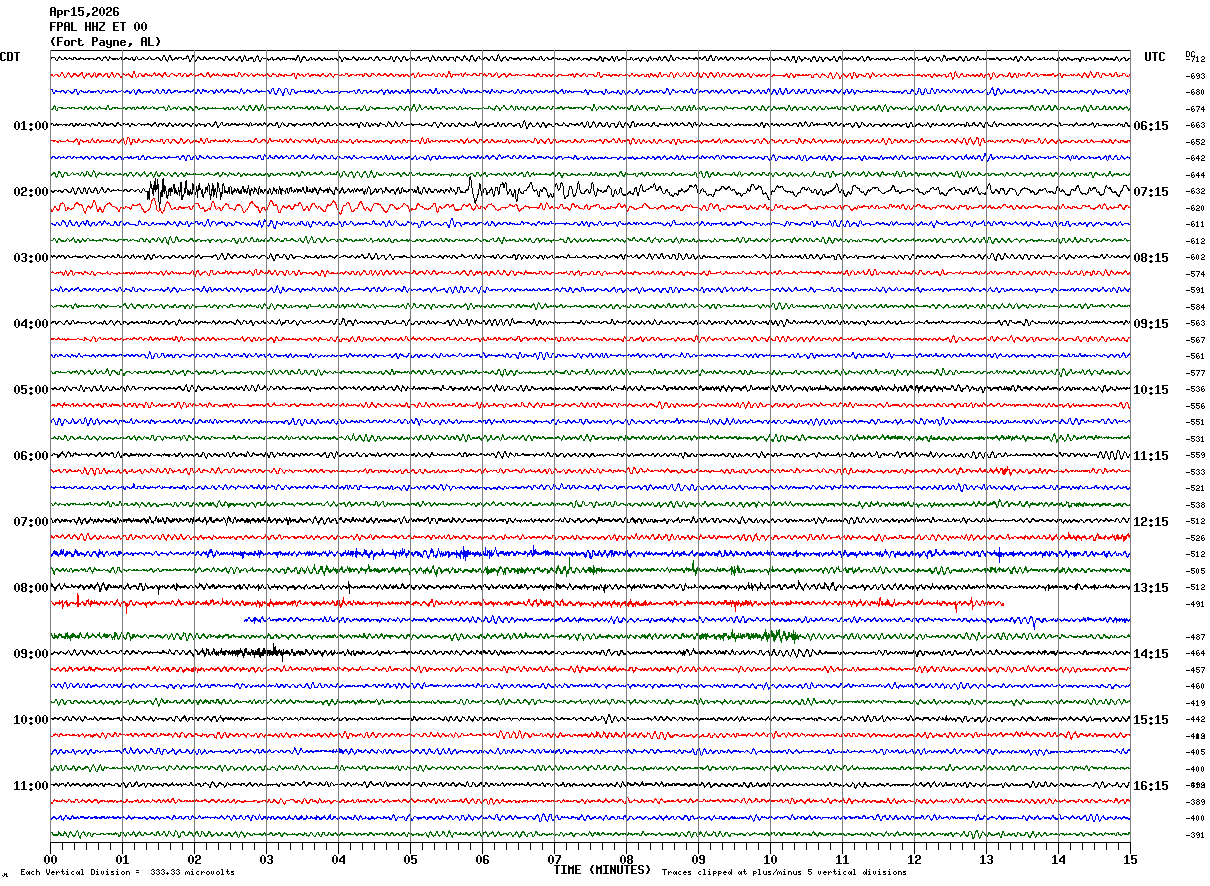Click the DC offset value -663

(x=1195, y=126)
